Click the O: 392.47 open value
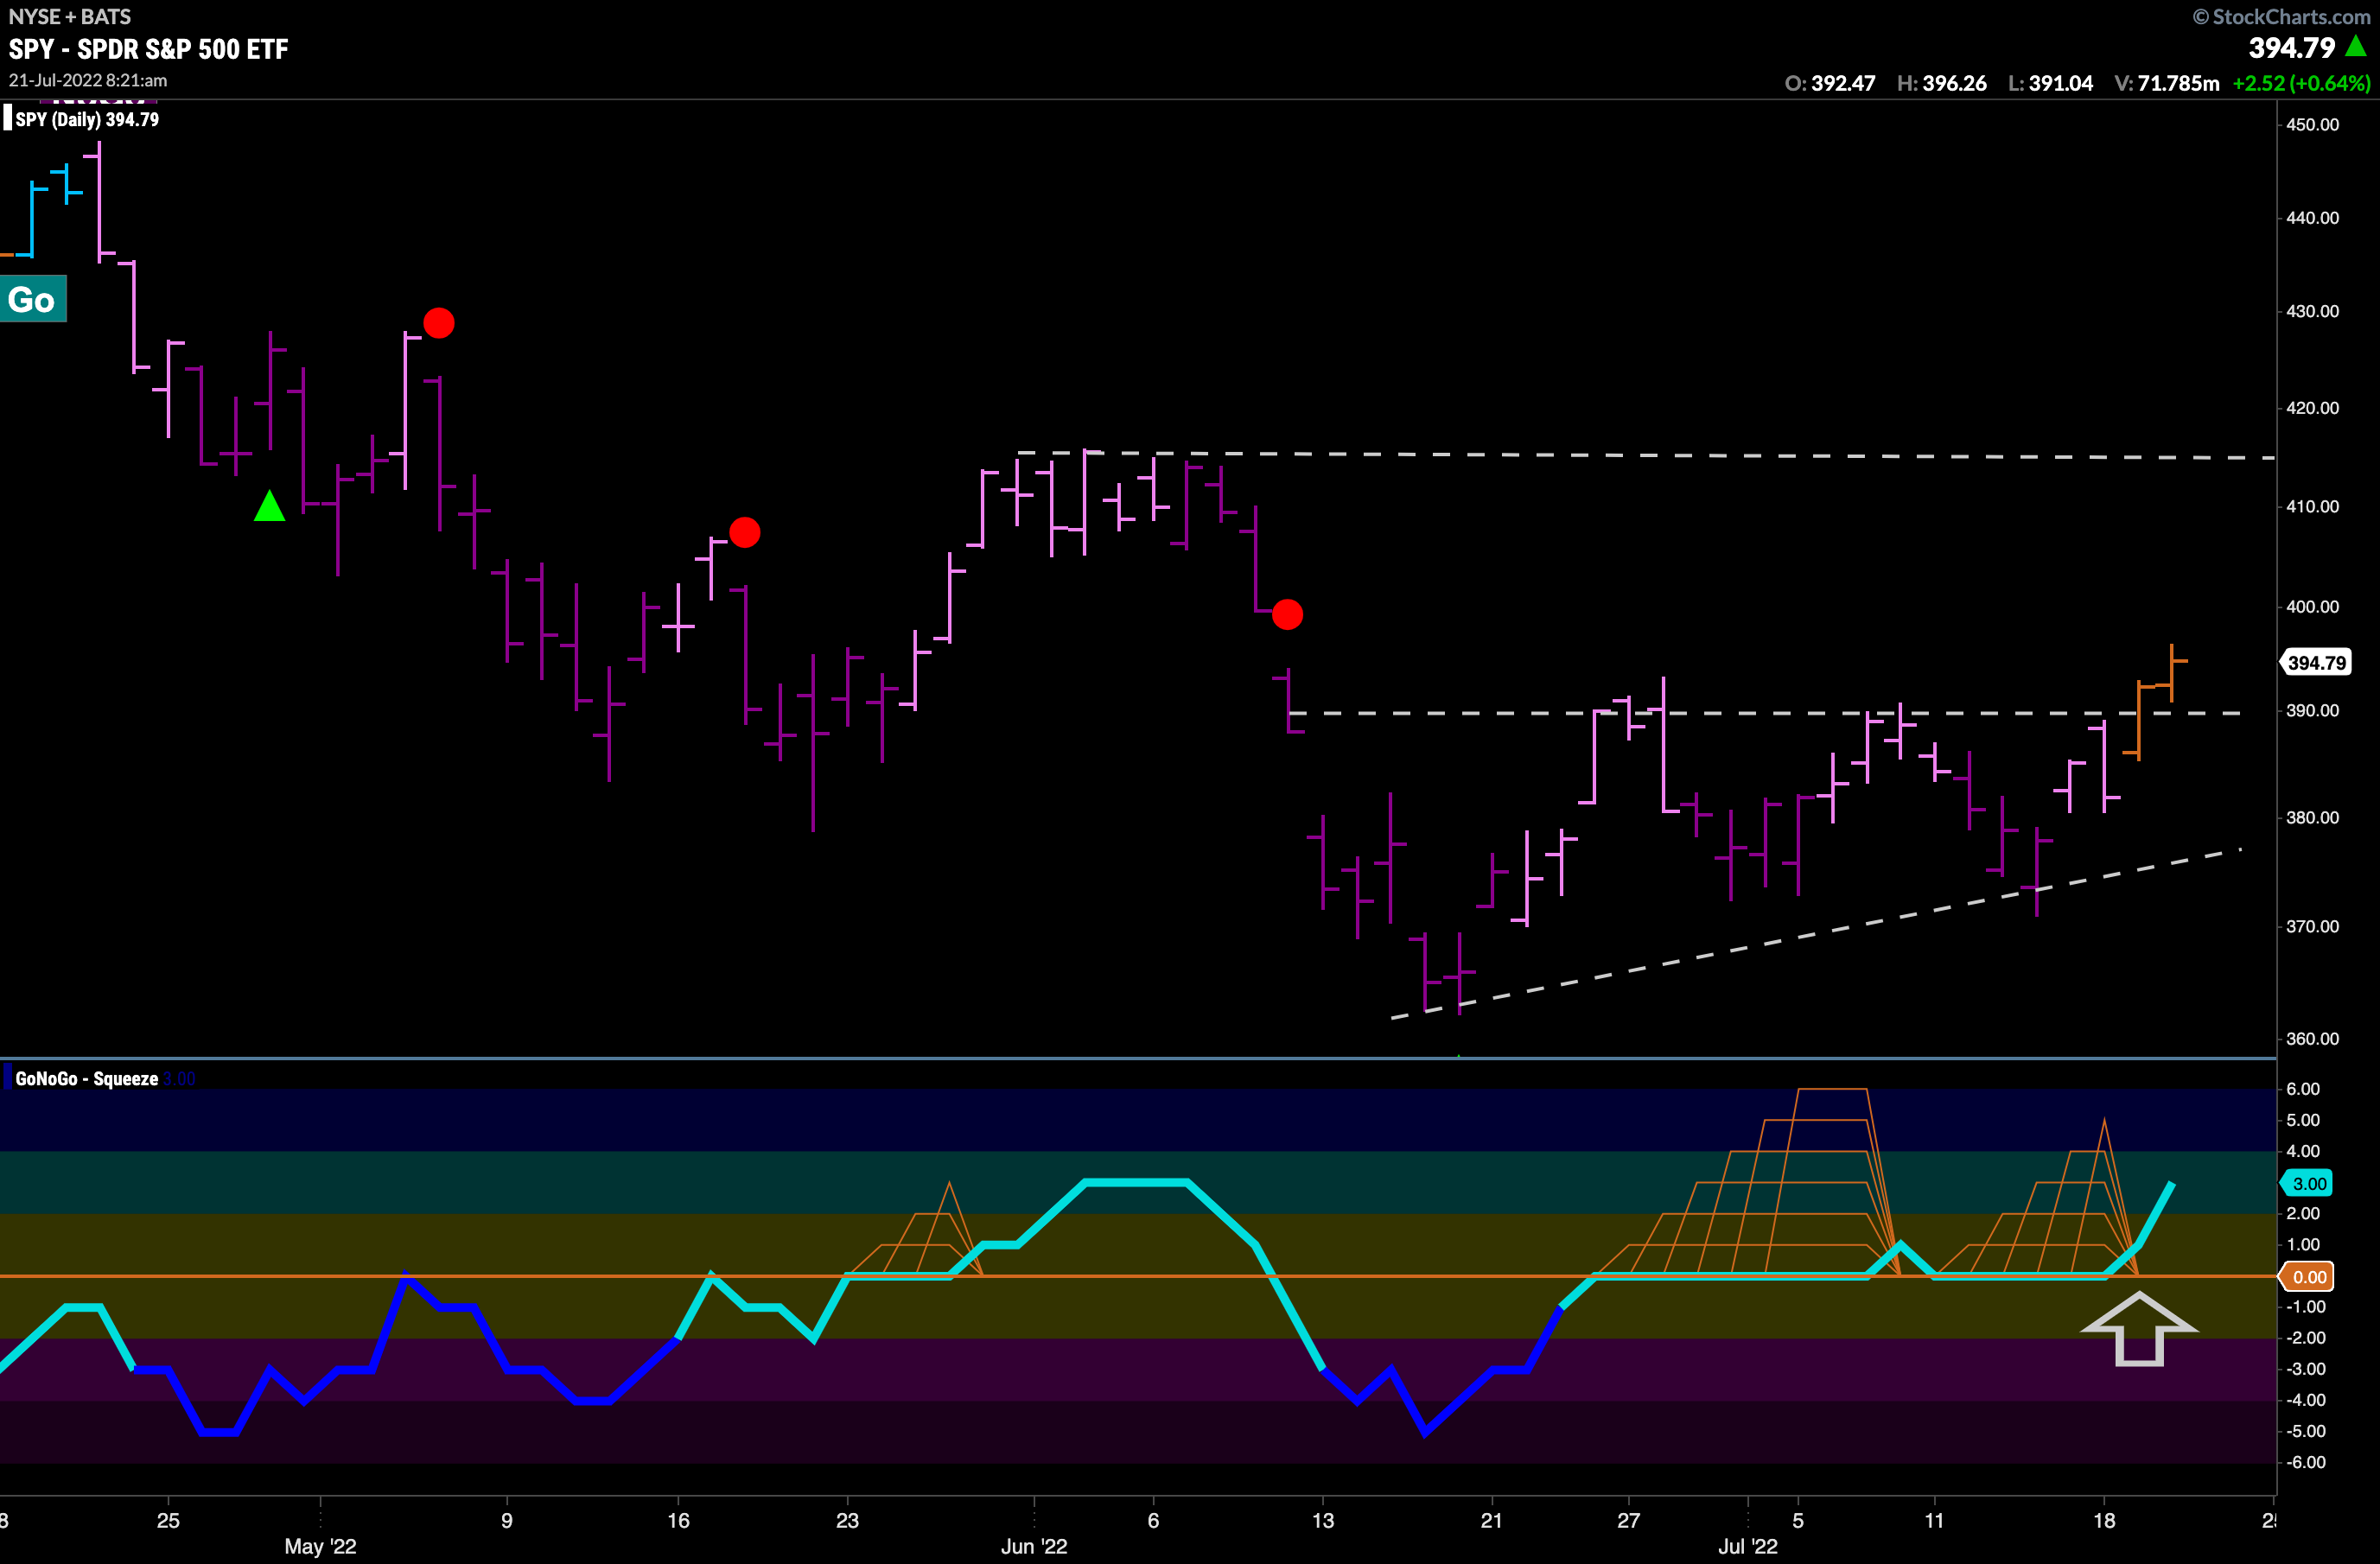 pyautogui.click(x=1830, y=83)
